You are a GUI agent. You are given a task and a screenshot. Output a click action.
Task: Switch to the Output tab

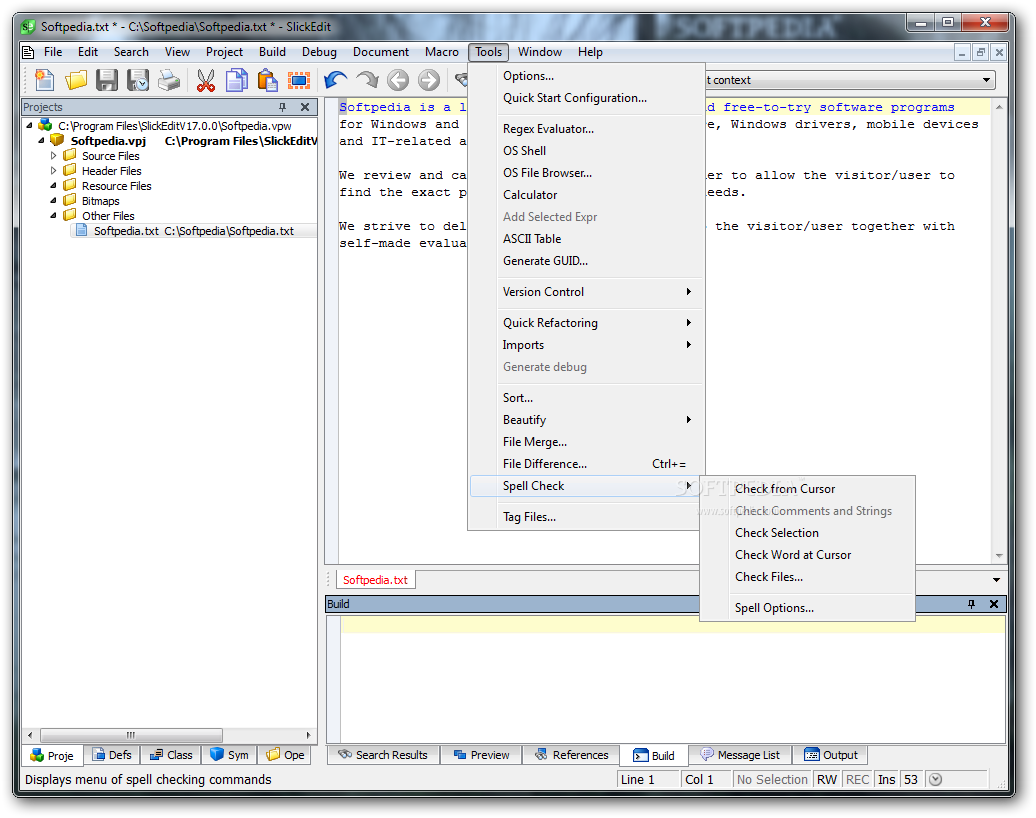coord(831,755)
